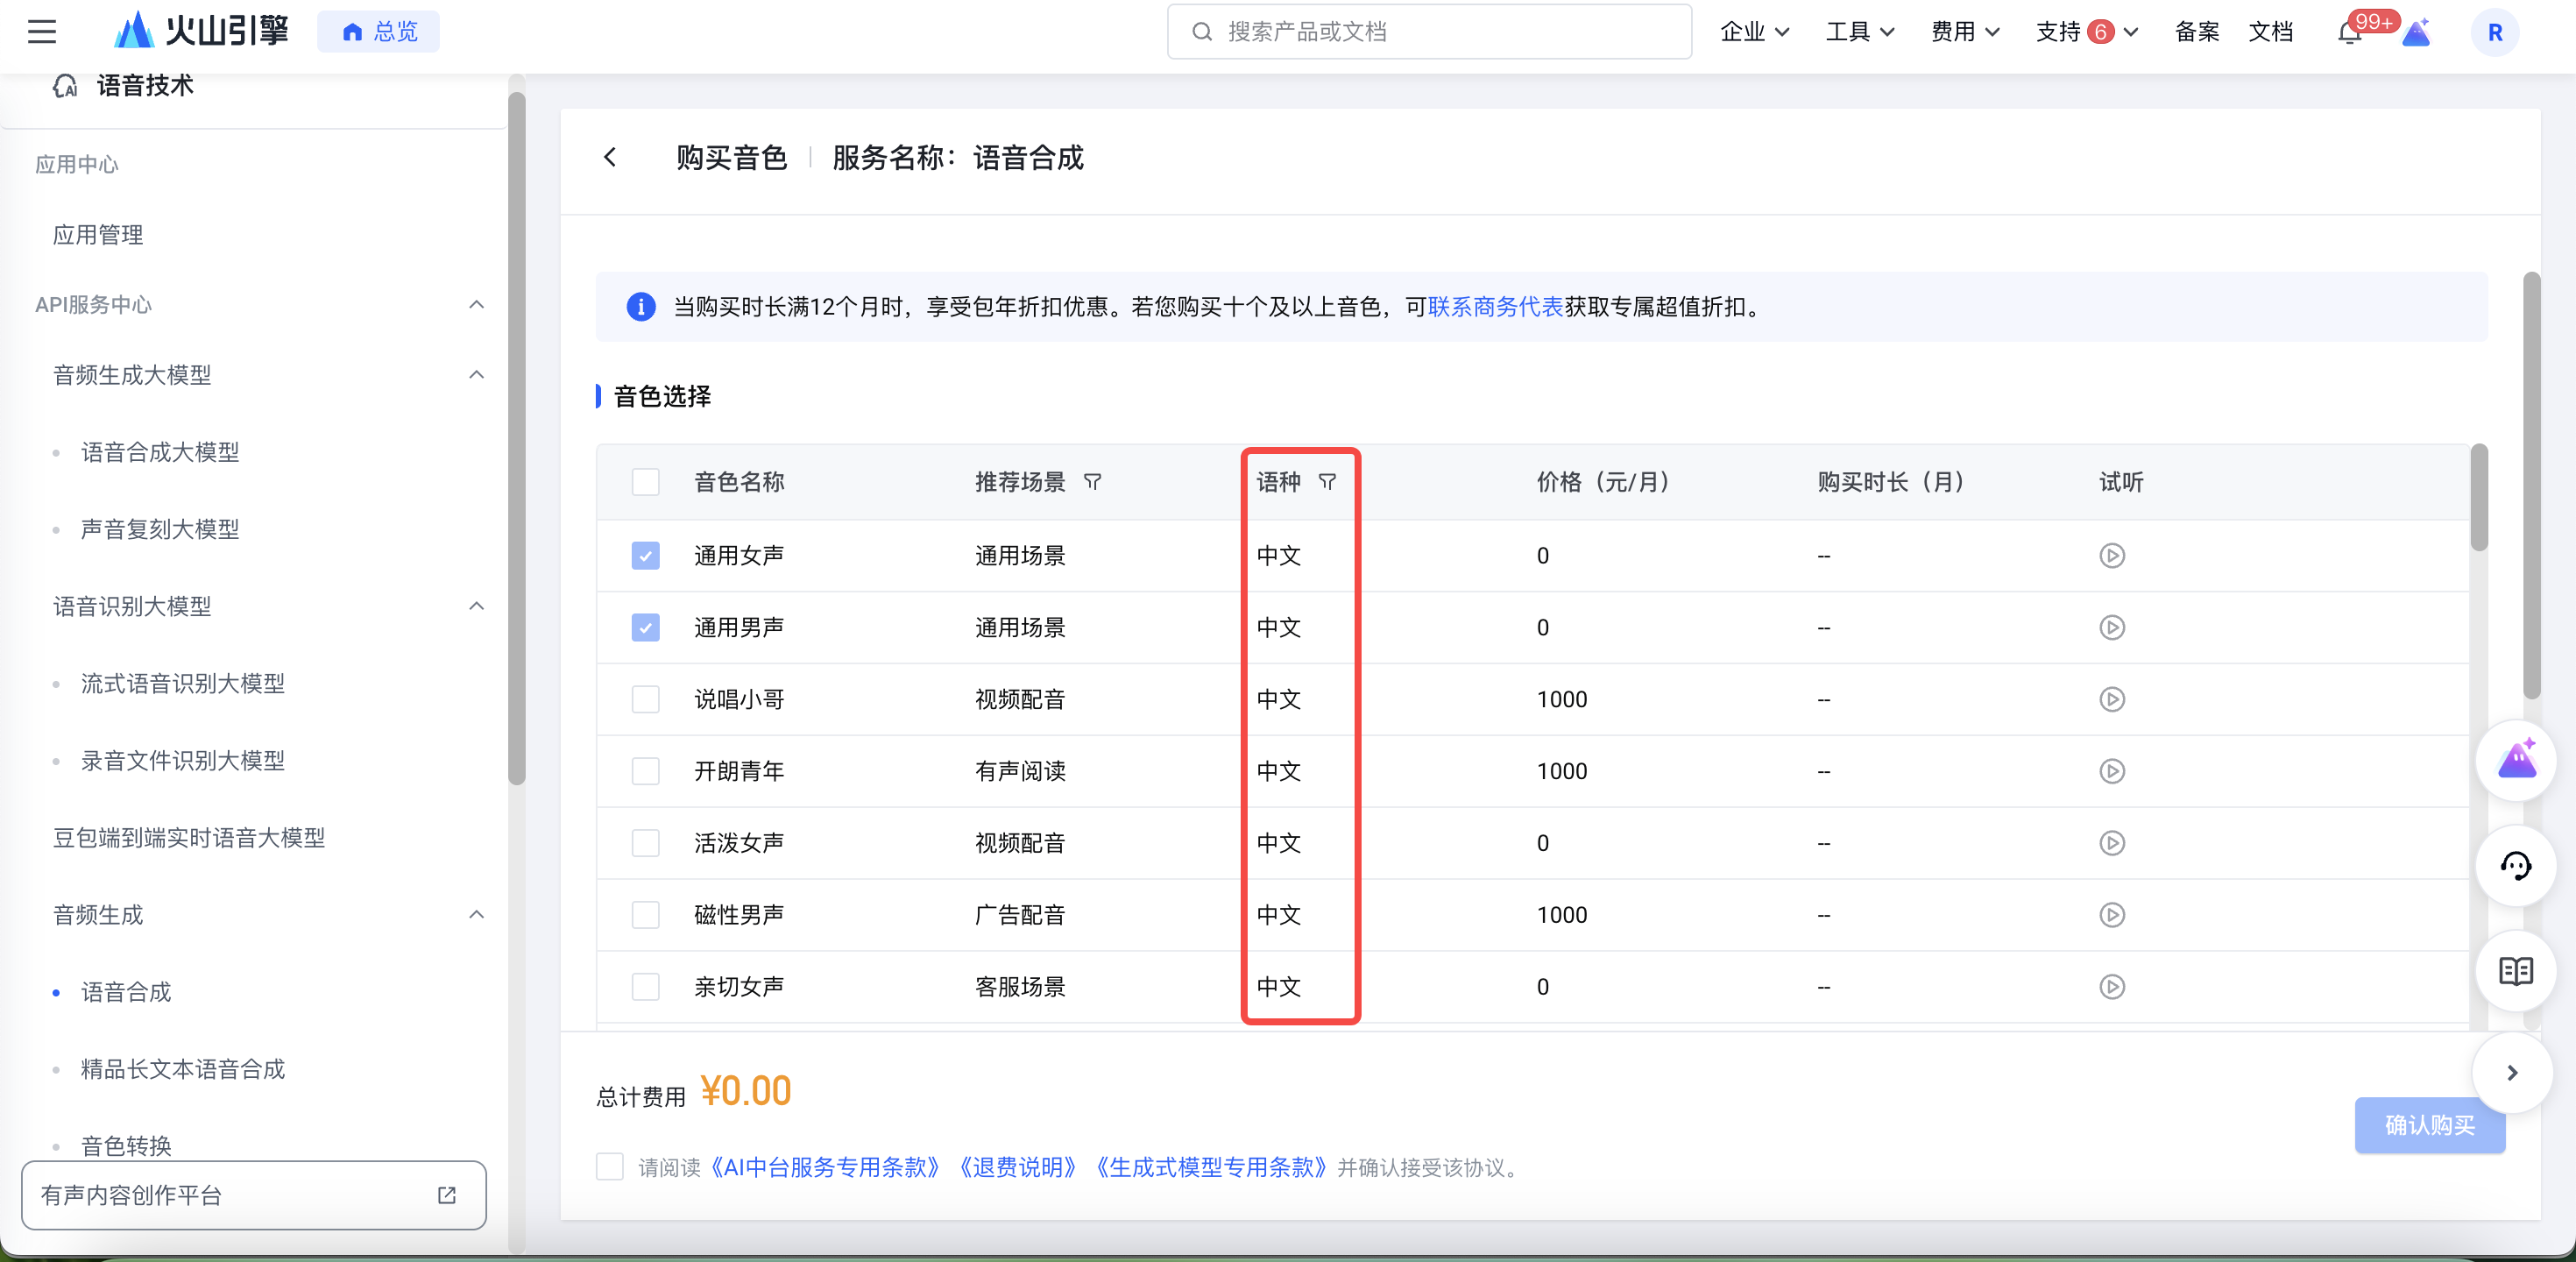Click the floating right-arrow expand button
The width and height of the screenshot is (2576, 1262).
pyautogui.click(x=2512, y=1073)
